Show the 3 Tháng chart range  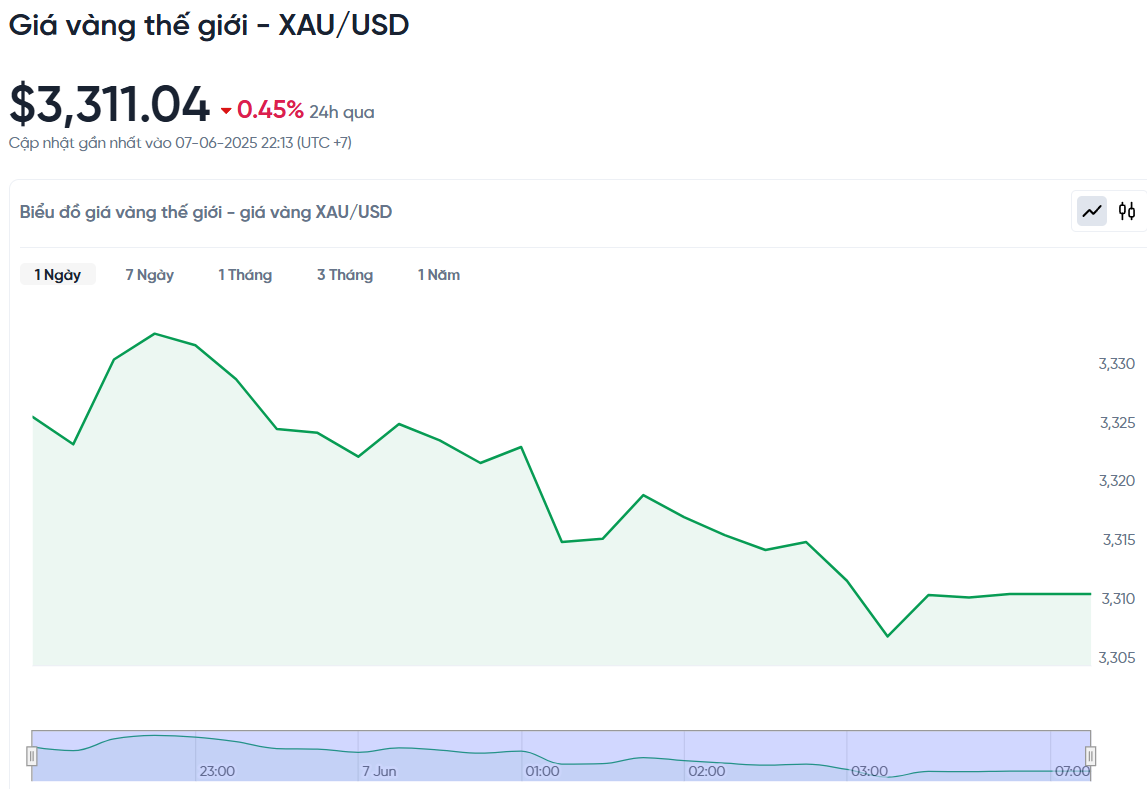pyautogui.click(x=345, y=275)
